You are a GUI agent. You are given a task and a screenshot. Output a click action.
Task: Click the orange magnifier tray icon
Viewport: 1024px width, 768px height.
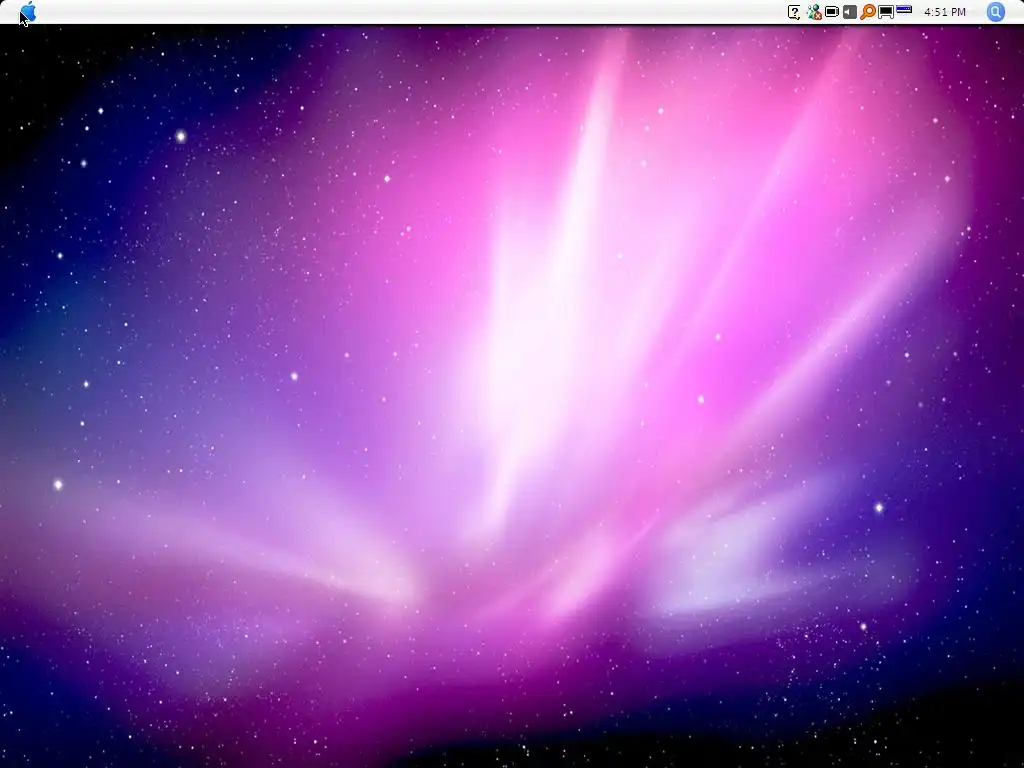click(867, 12)
